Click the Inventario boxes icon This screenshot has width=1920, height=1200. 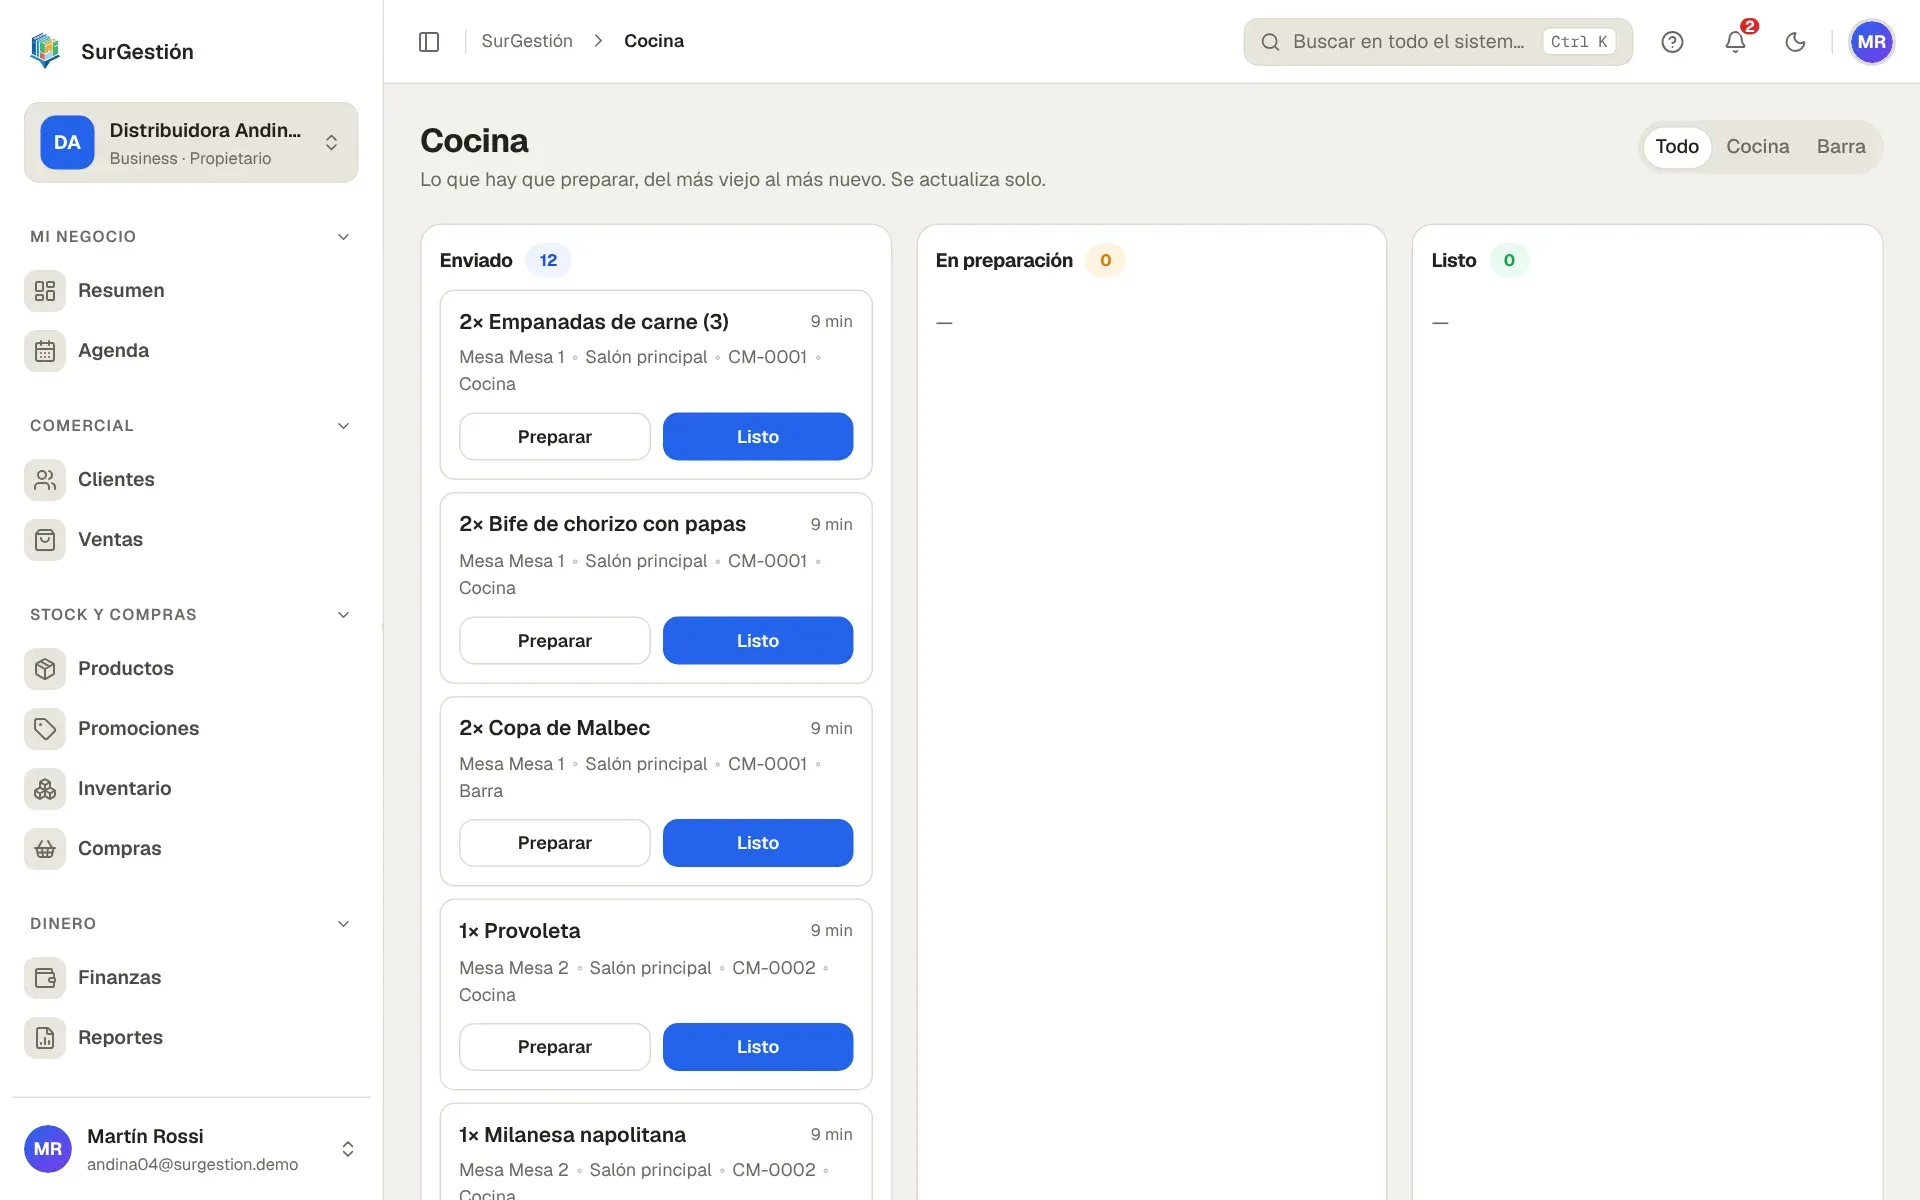pyautogui.click(x=45, y=789)
